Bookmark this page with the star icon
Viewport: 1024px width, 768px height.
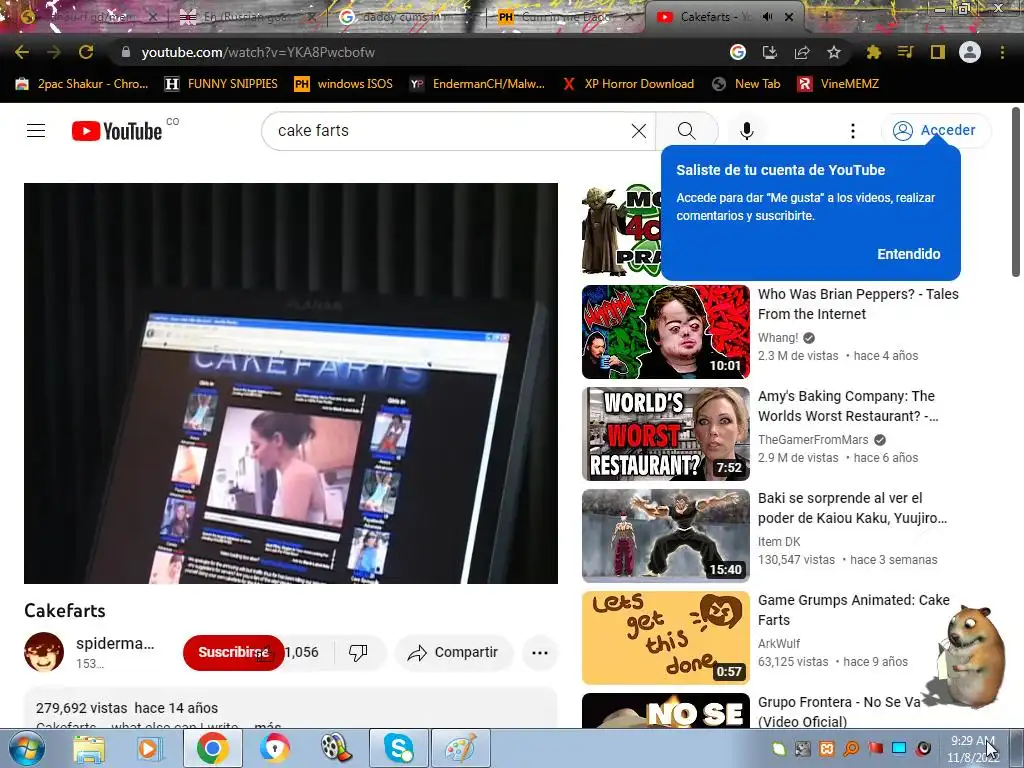click(834, 52)
